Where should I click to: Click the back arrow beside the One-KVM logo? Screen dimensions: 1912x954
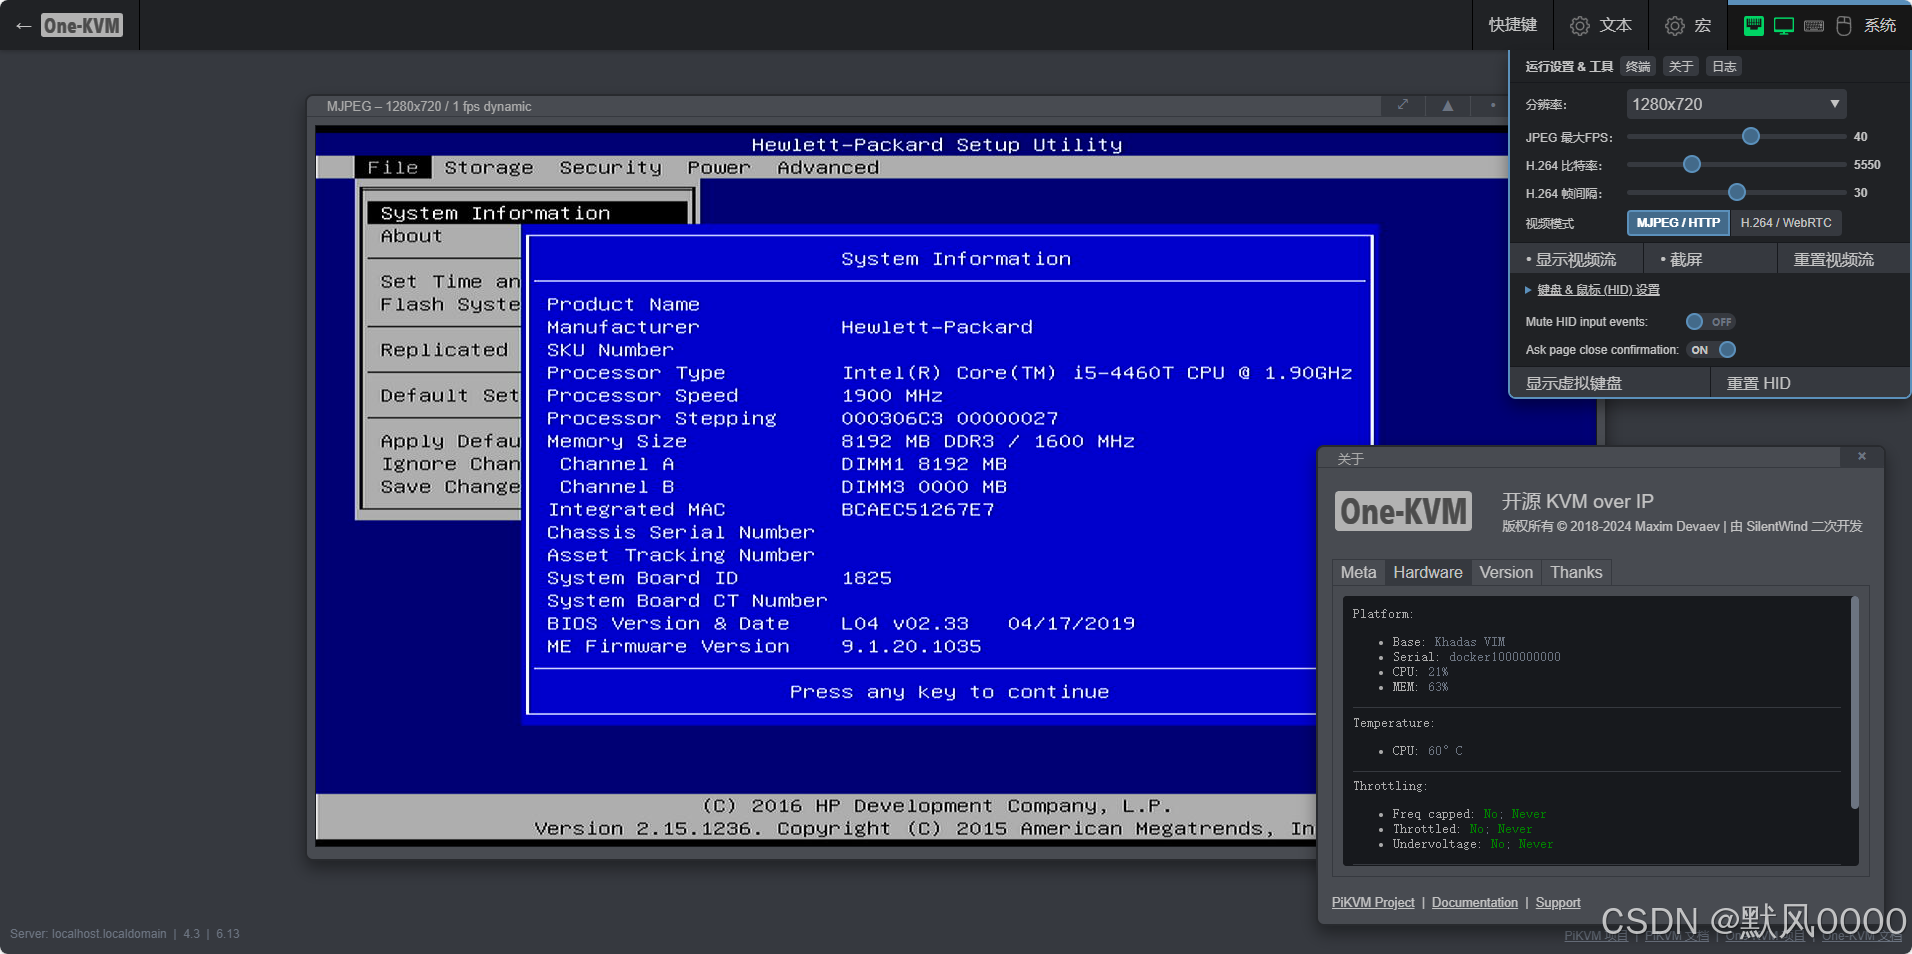click(23, 25)
